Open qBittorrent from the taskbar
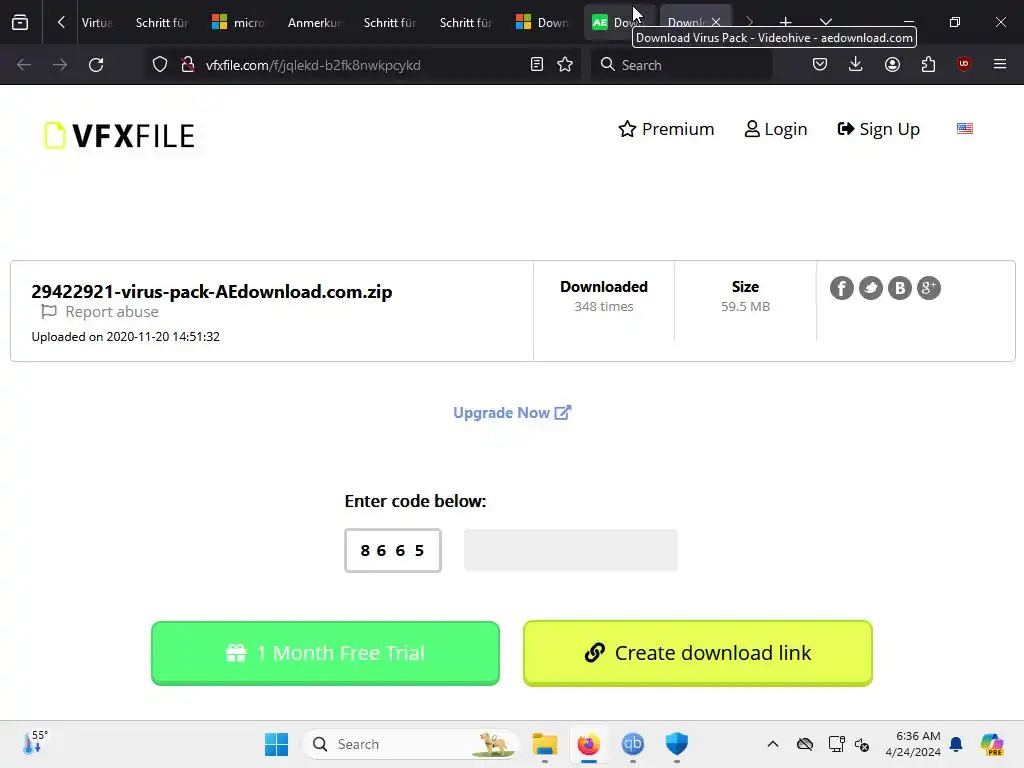This screenshot has height=768, width=1024. [632, 744]
